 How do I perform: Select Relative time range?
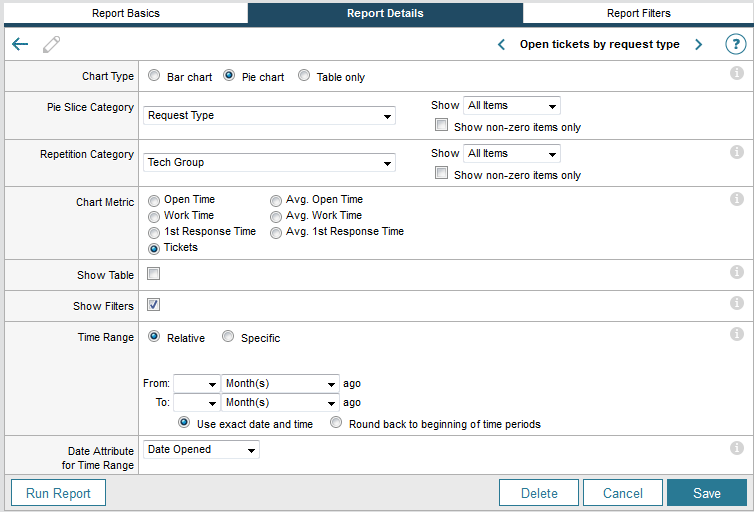(154, 337)
